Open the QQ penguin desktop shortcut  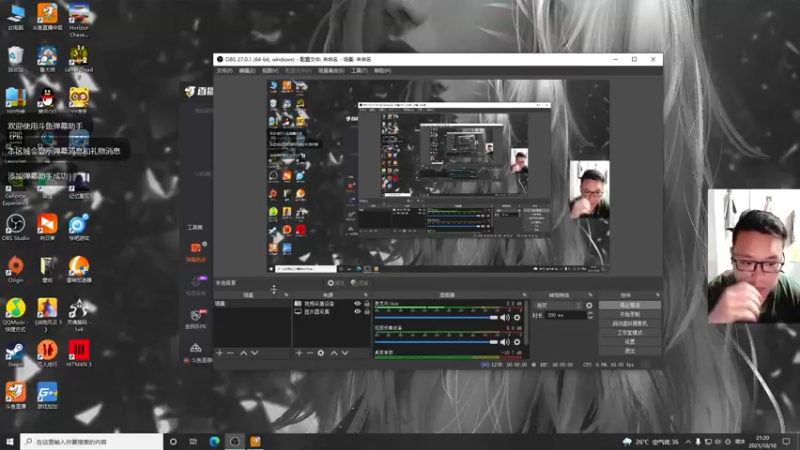tap(47, 99)
